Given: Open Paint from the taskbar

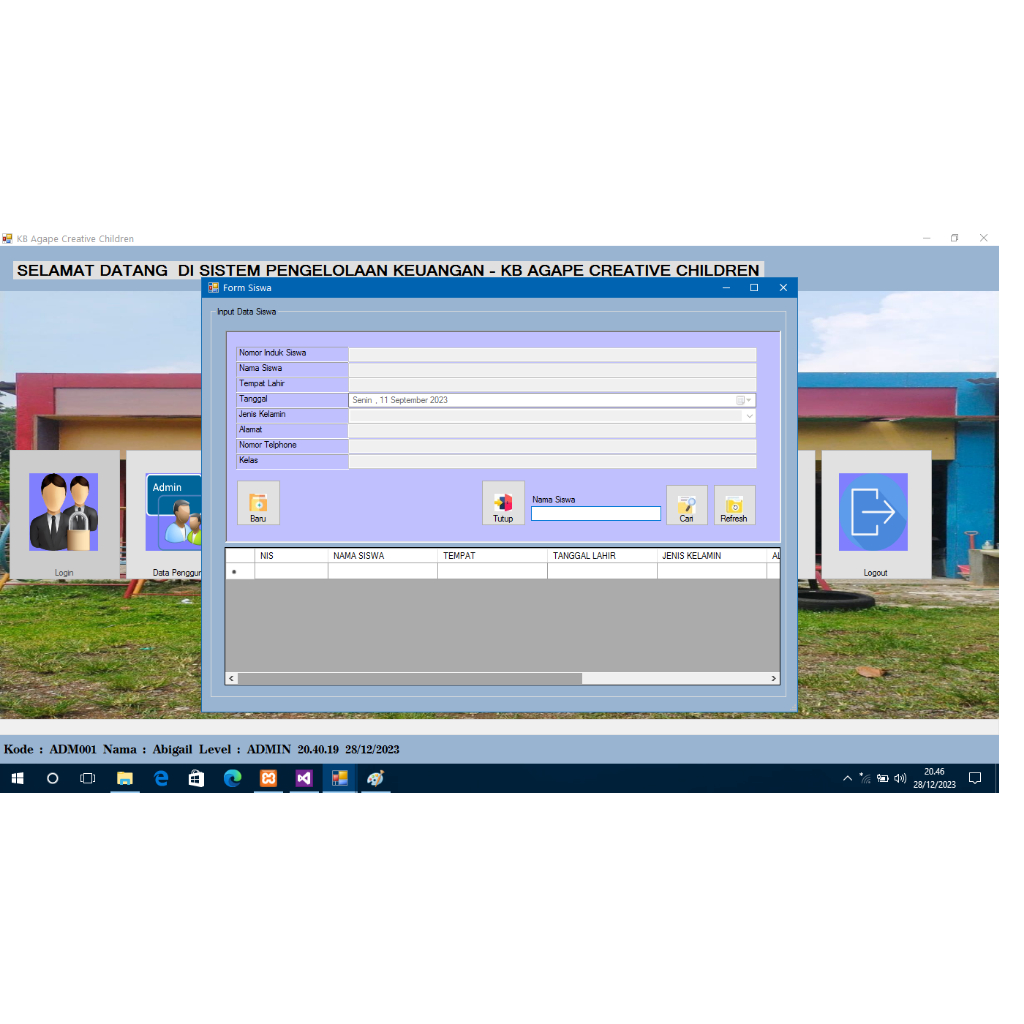Looking at the screenshot, I should click(x=376, y=778).
